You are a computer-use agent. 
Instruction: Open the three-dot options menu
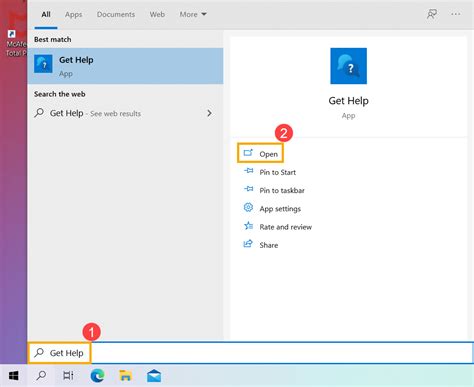pyautogui.click(x=456, y=14)
